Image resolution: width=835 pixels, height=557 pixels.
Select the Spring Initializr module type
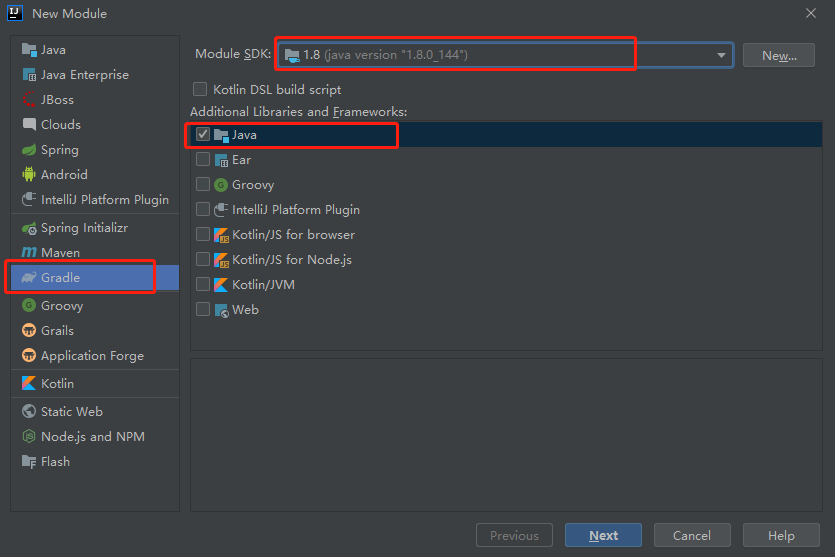click(95, 228)
